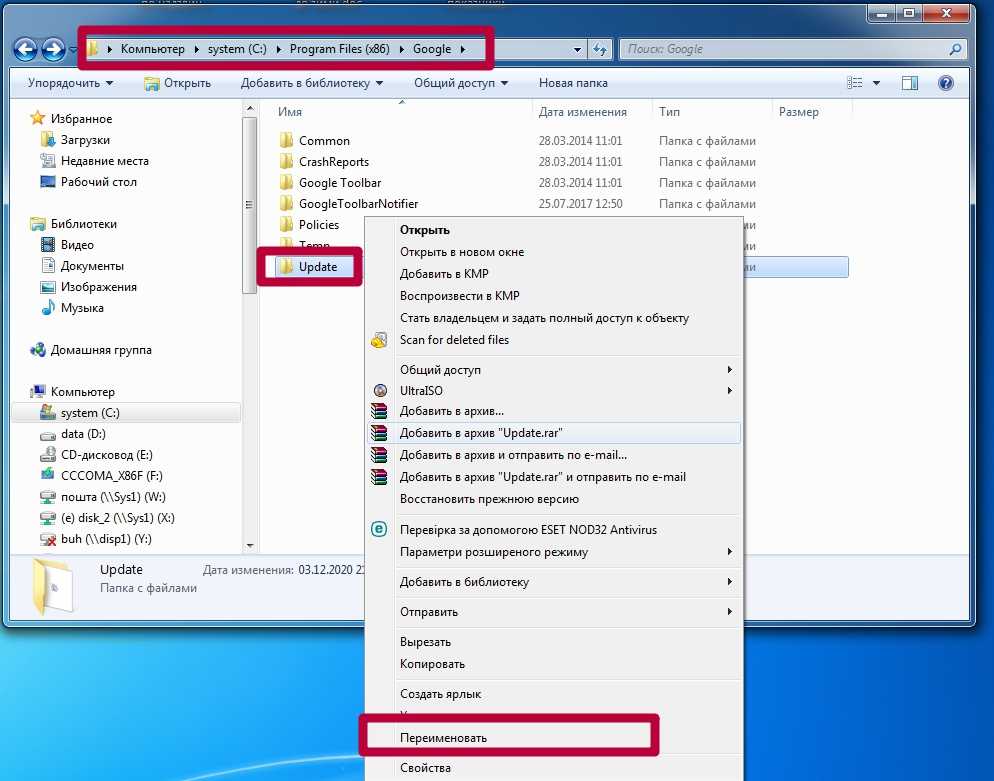The image size is (994, 781).
Task: Click the Новая папка button
Action: (573, 83)
